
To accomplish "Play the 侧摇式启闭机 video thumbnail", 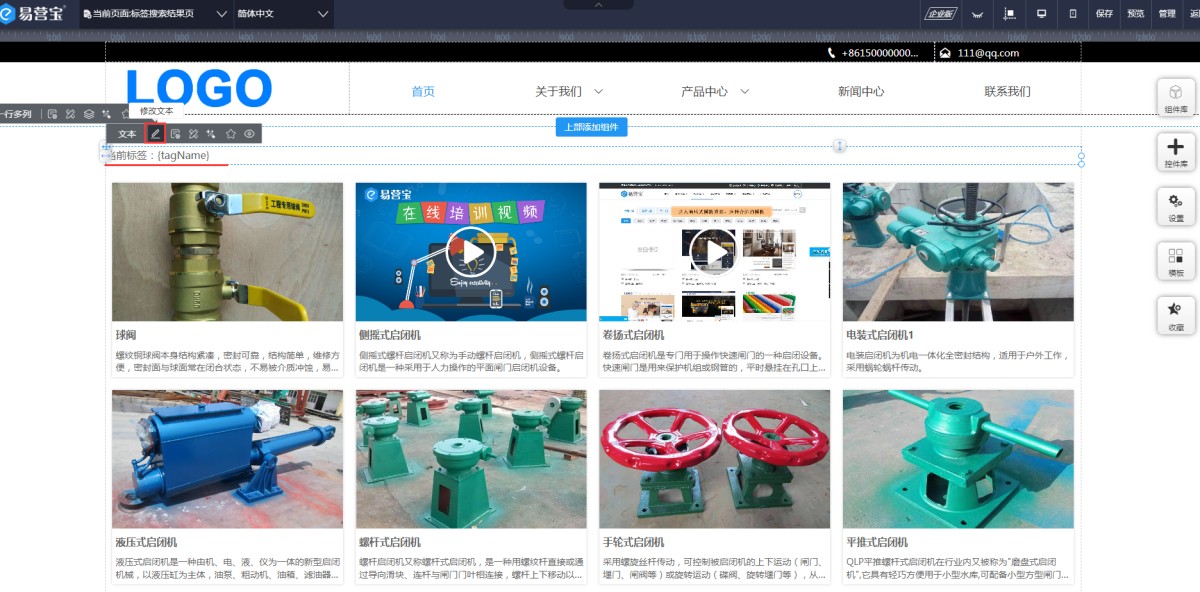I will [x=471, y=252].
